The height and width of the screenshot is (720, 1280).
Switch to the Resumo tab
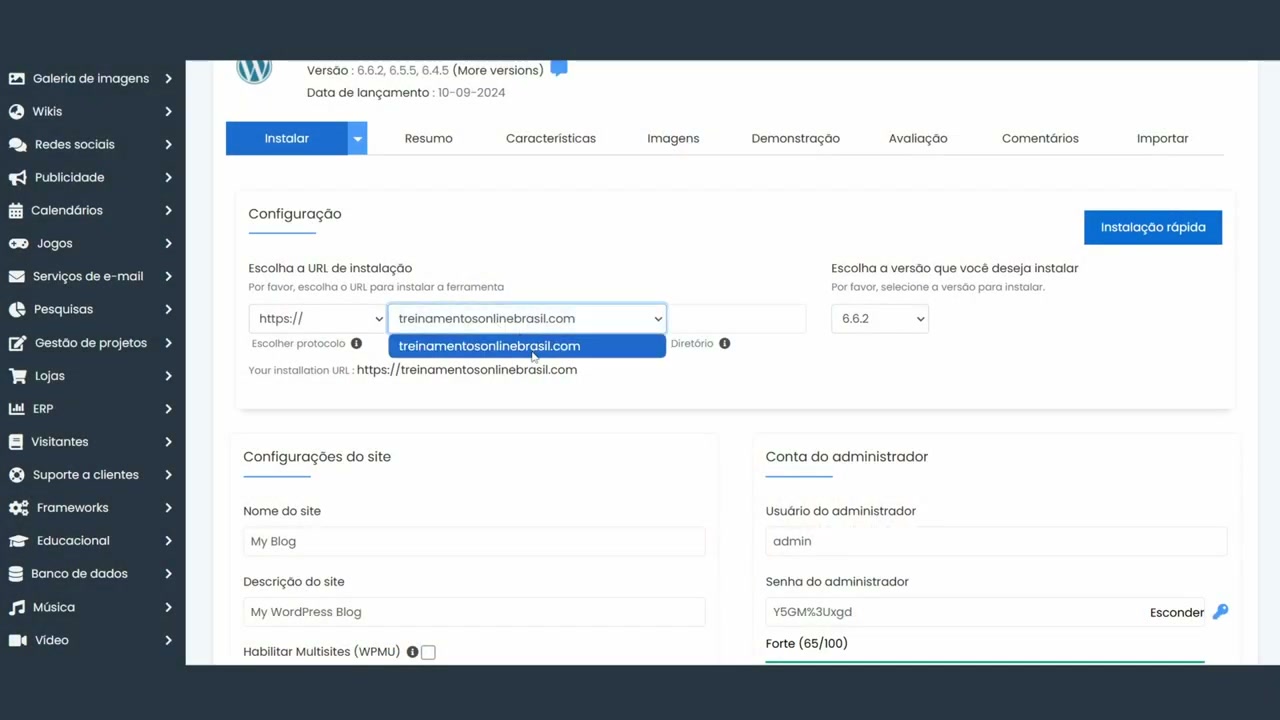tap(428, 139)
